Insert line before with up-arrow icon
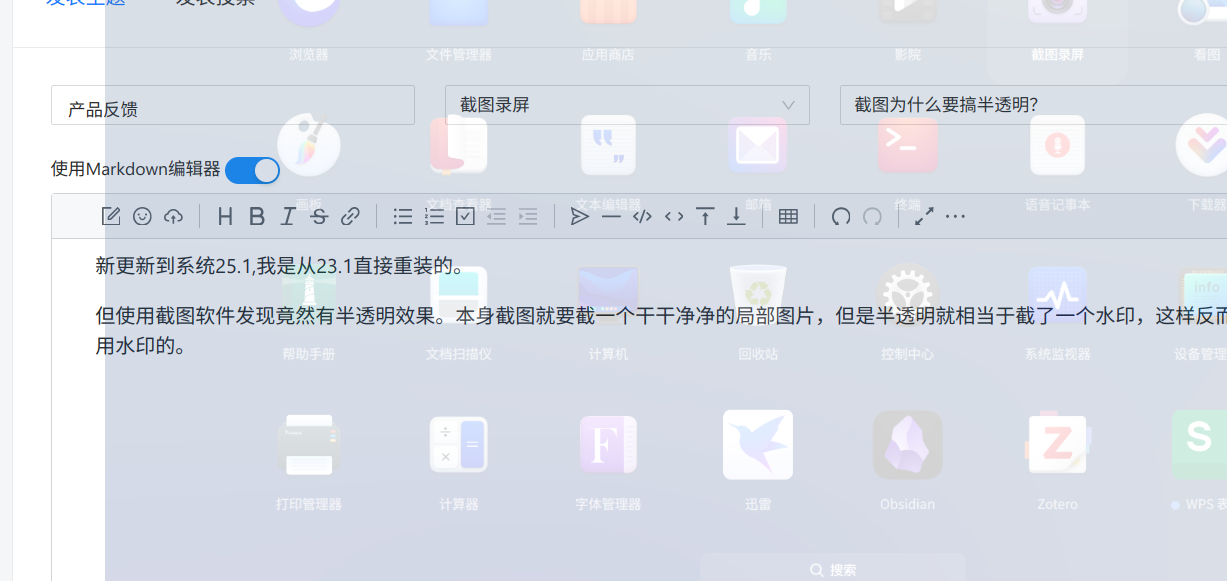 pos(705,216)
